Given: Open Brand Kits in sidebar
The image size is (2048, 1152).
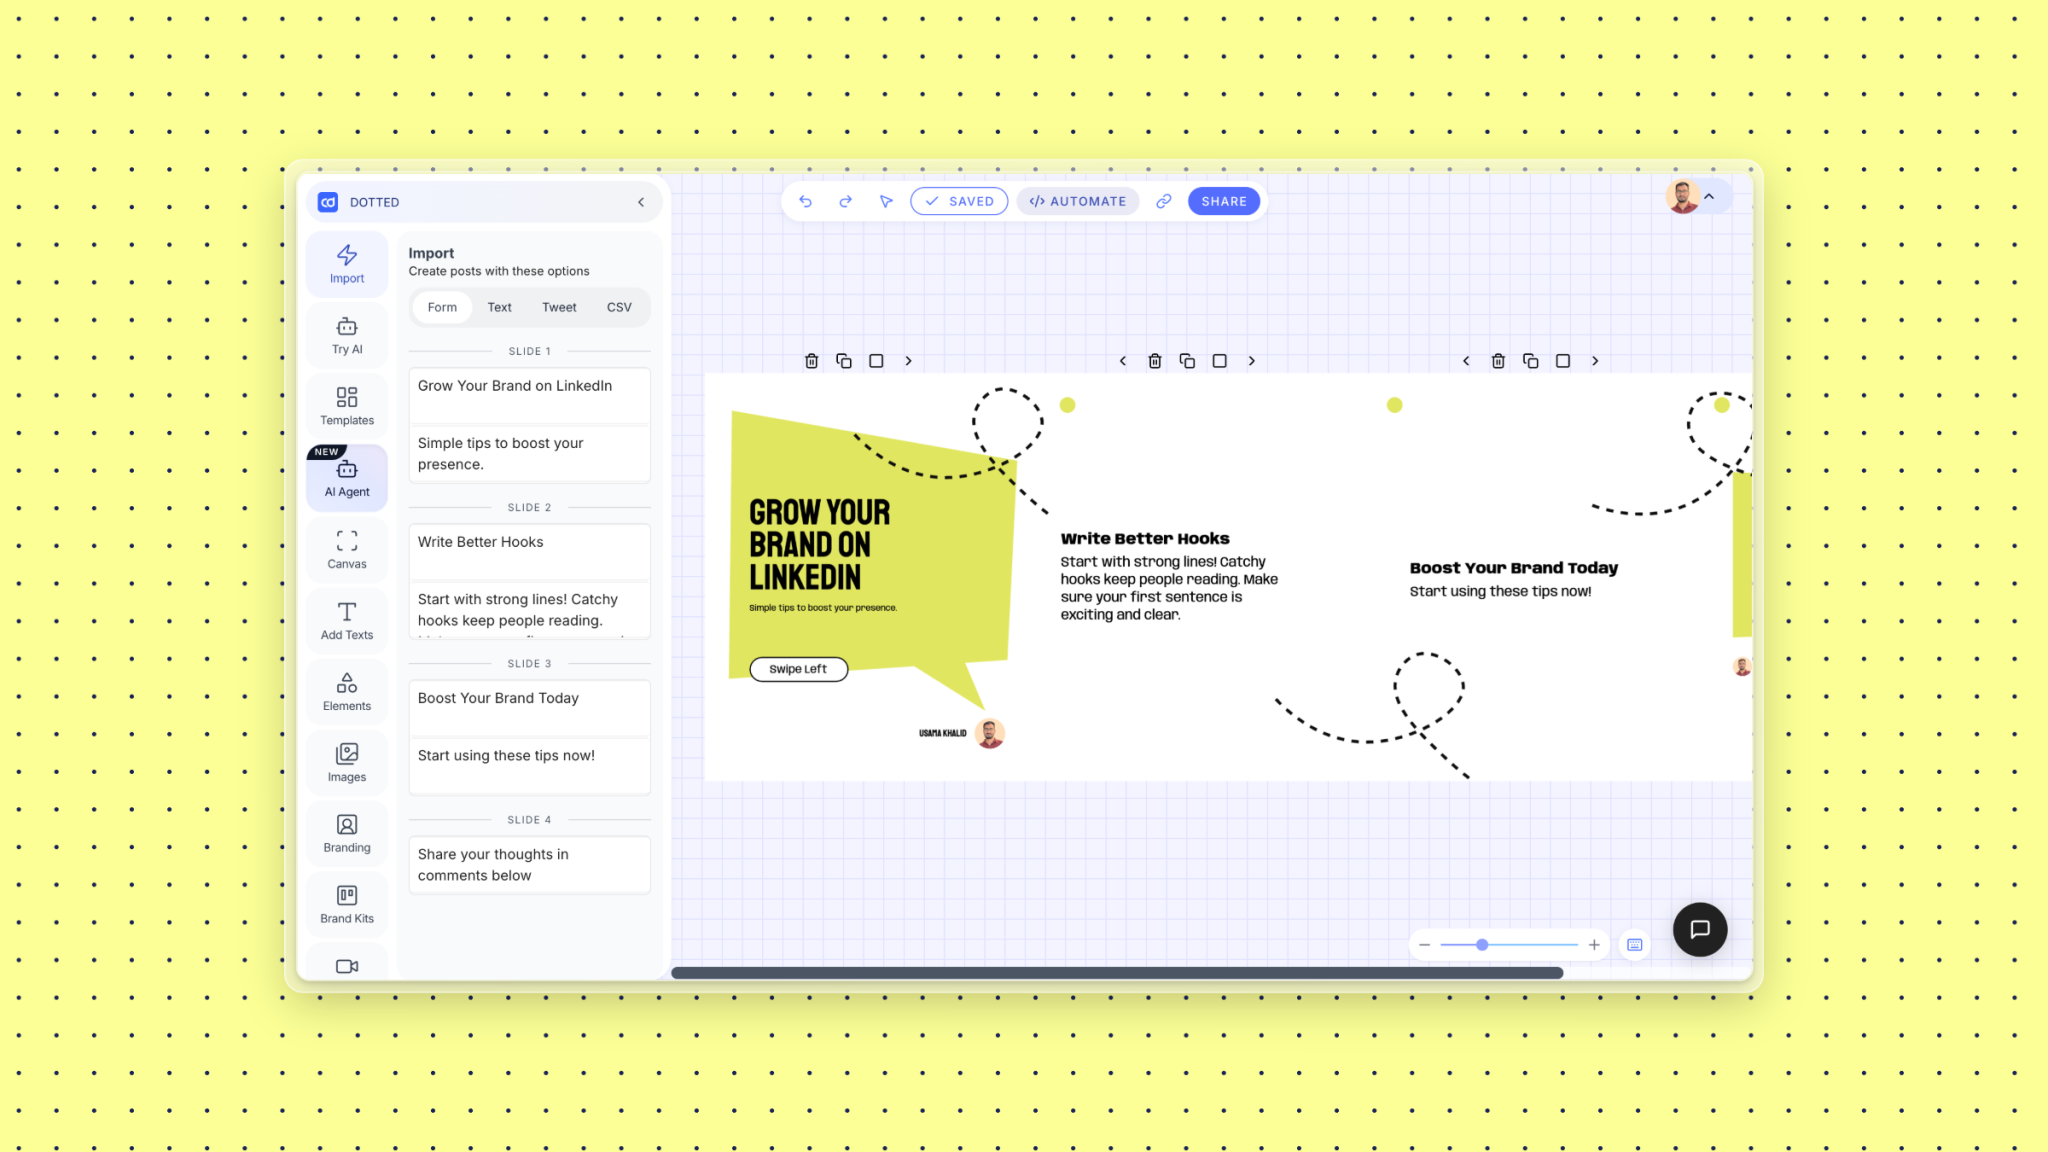Looking at the screenshot, I should click(x=347, y=904).
